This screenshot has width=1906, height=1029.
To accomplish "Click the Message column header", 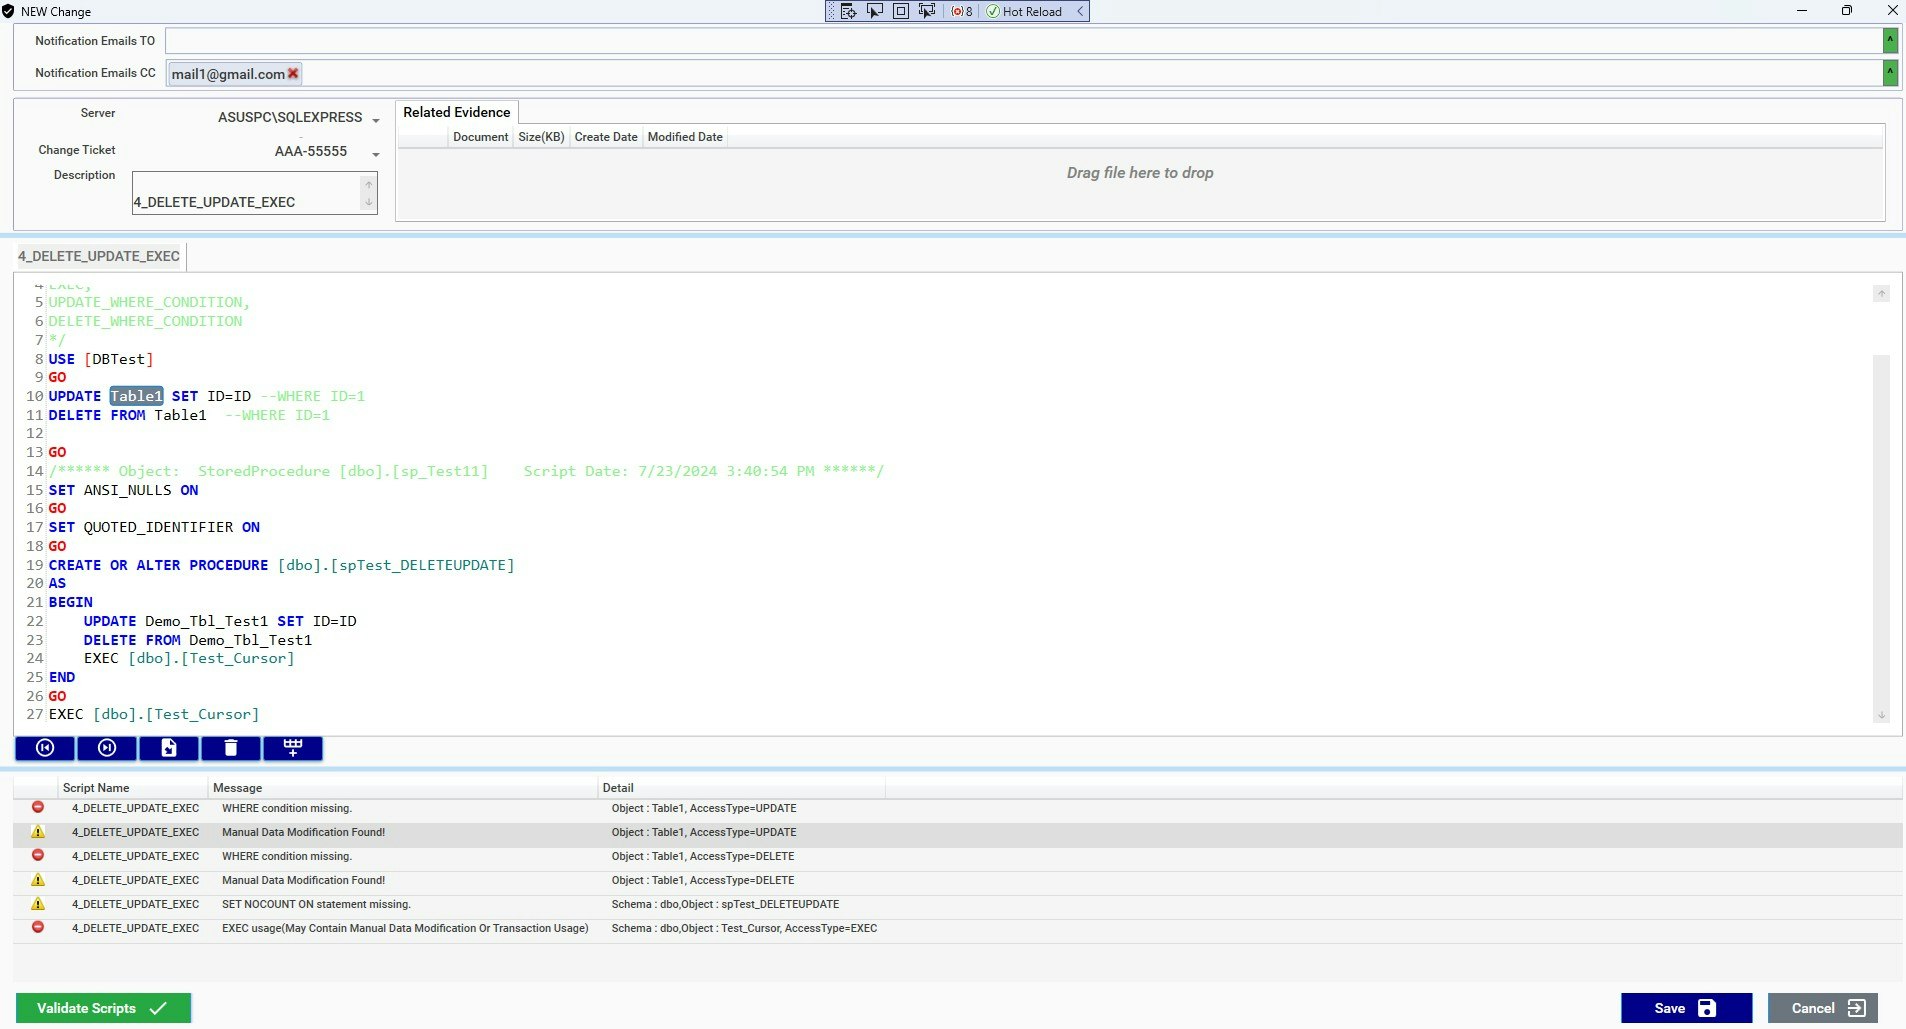I will [x=403, y=788].
